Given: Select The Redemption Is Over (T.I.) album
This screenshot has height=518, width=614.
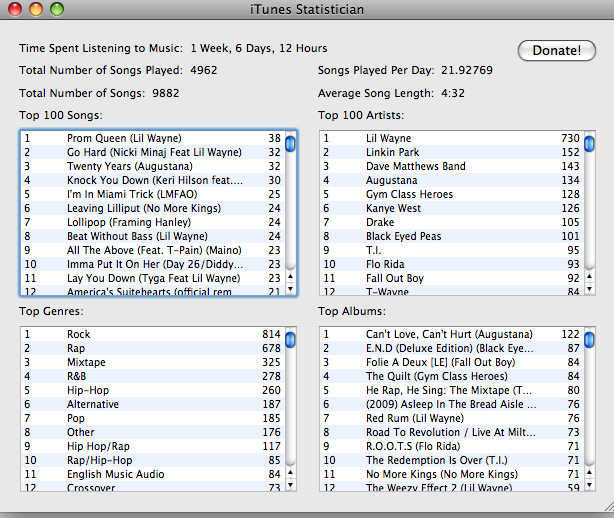Looking at the screenshot, I should [x=452, y=460].
